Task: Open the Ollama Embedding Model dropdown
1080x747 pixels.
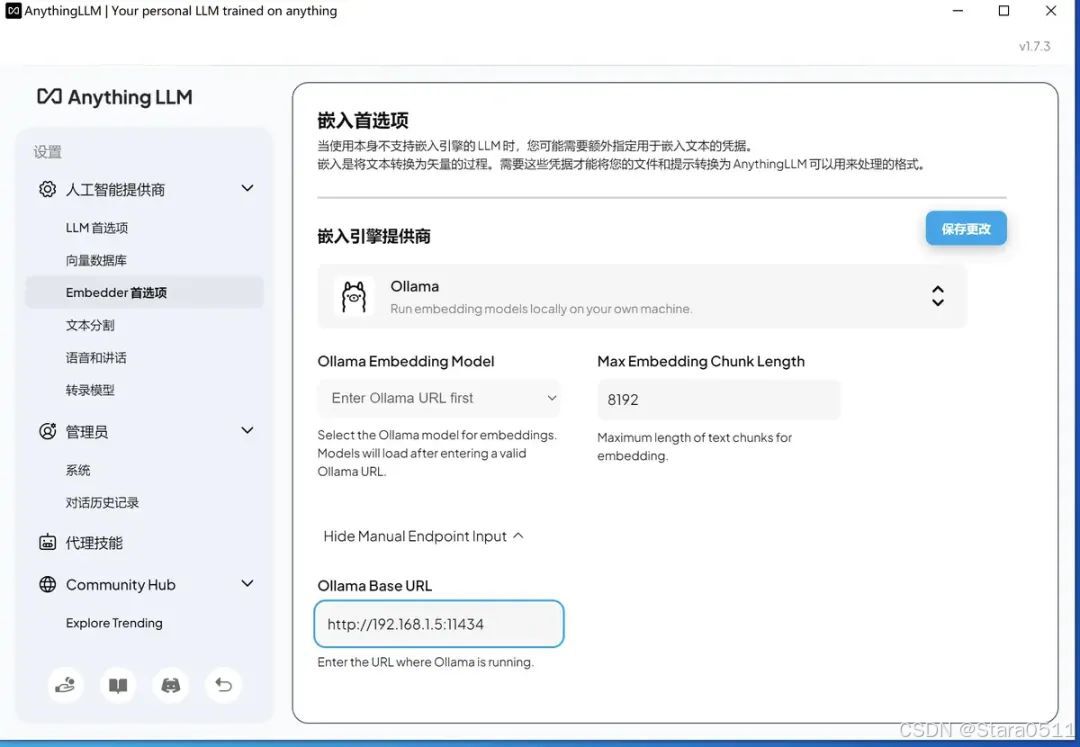Action: pos(439,398)
